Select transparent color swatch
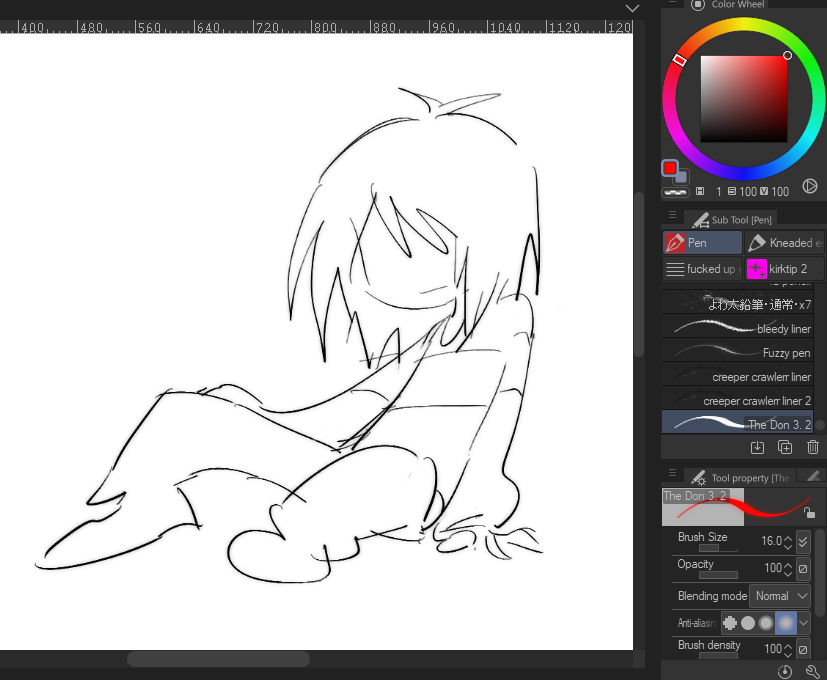The image size is (827, 680). [675, 193]
